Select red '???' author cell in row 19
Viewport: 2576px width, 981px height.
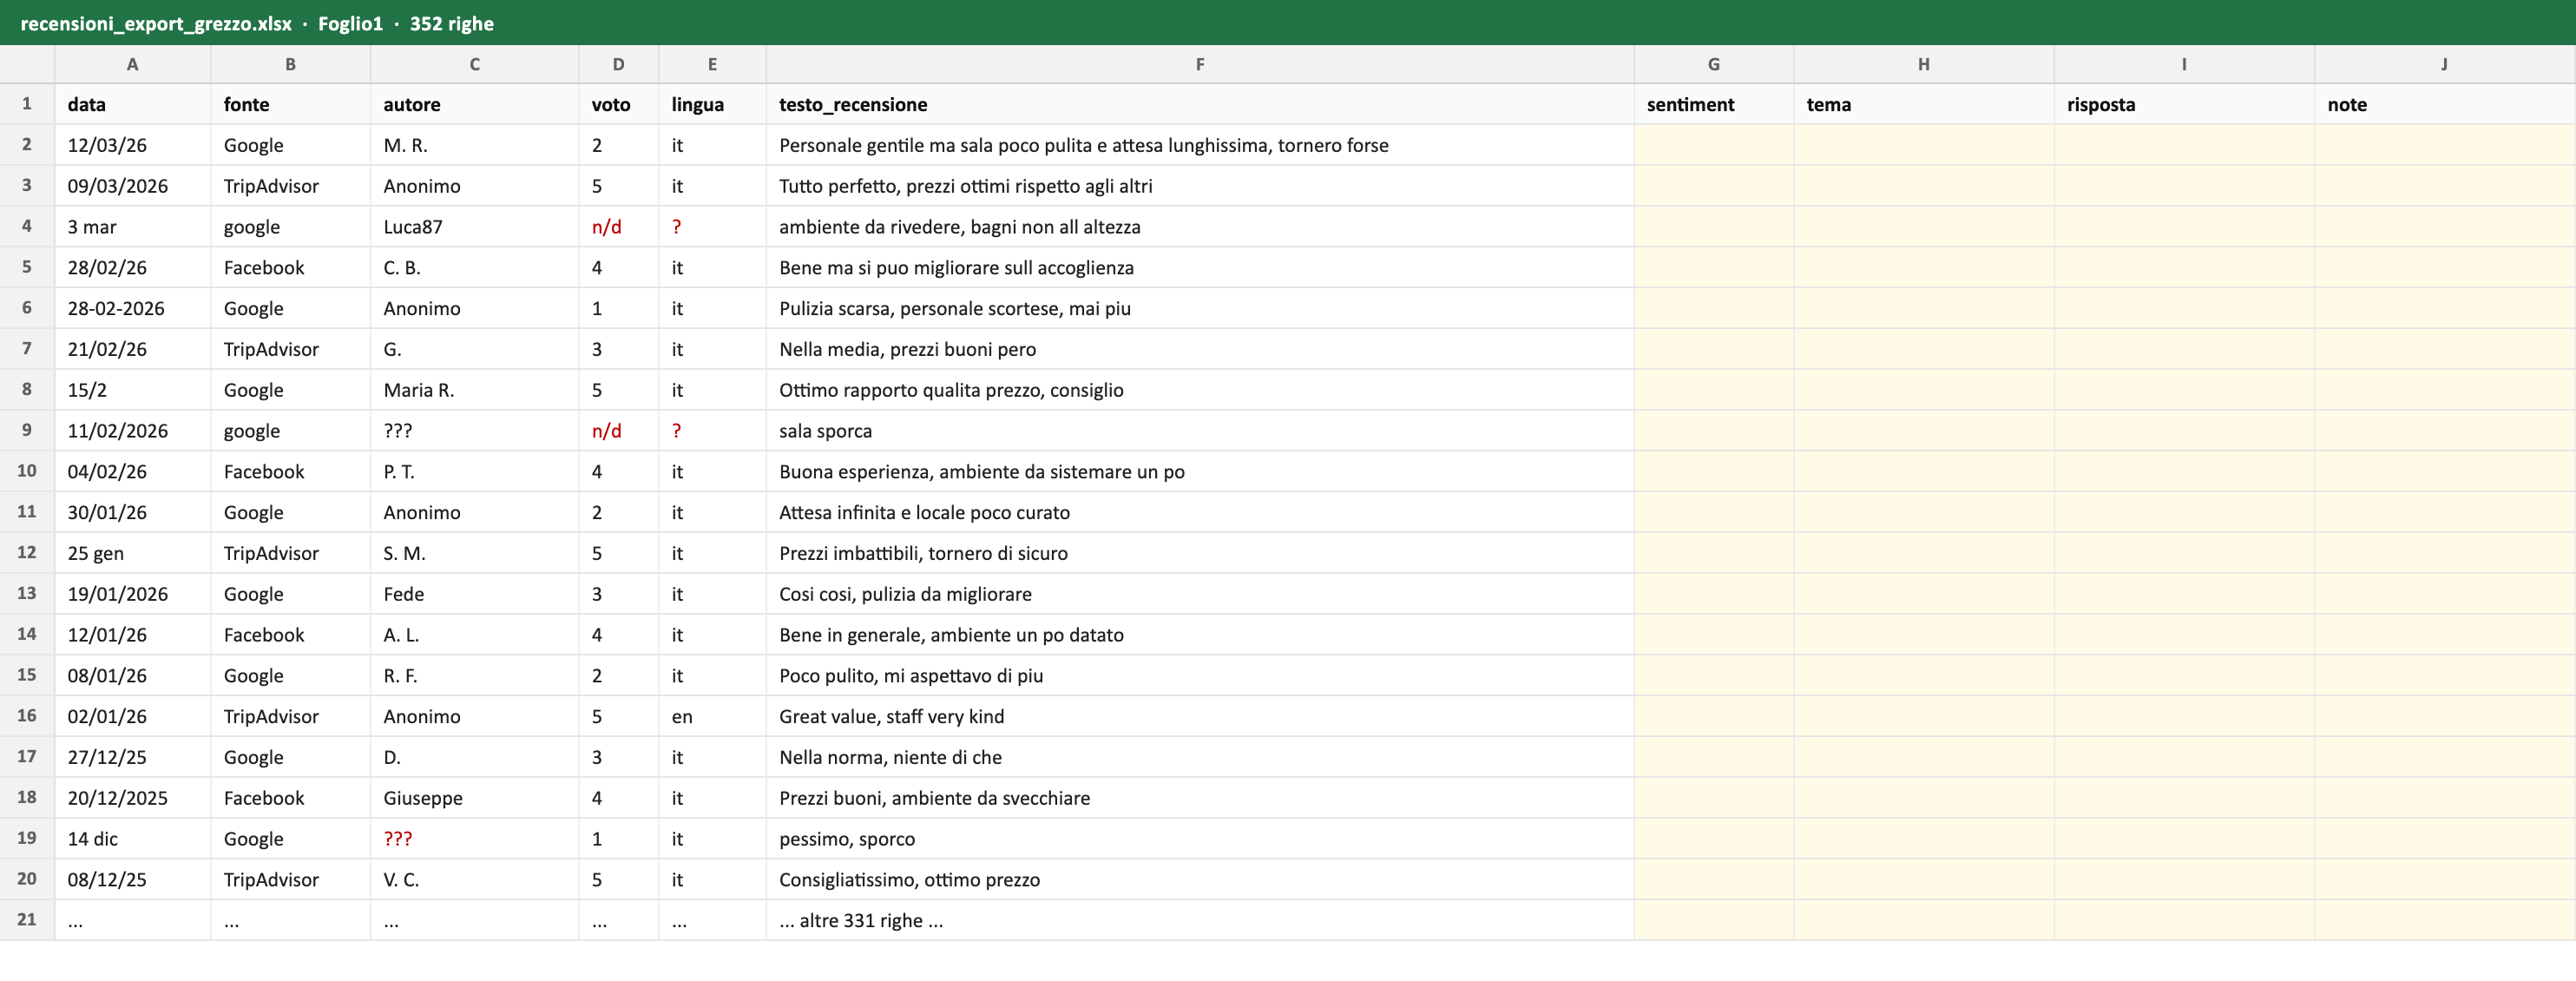[x=474, y=839]
